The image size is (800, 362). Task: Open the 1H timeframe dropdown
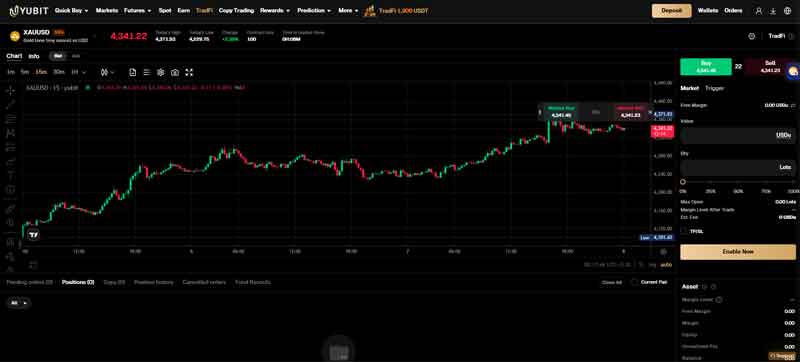point(79,72)
